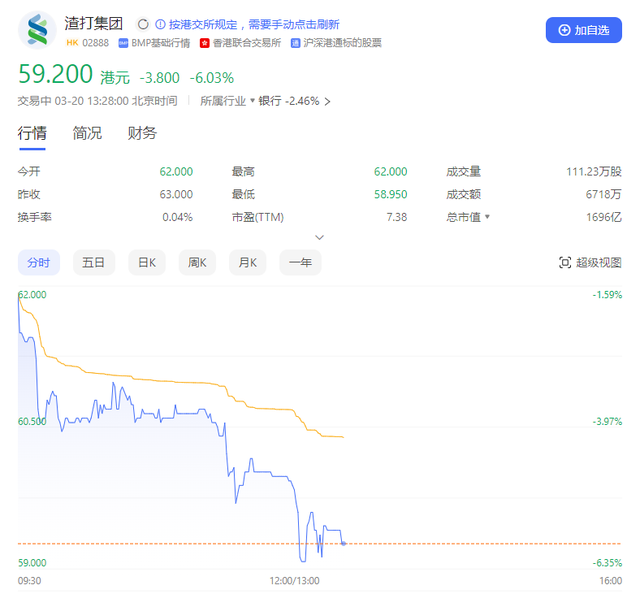Click the latest price dot on chart
Screen dimensions: 640x594
tap(344, 543)
